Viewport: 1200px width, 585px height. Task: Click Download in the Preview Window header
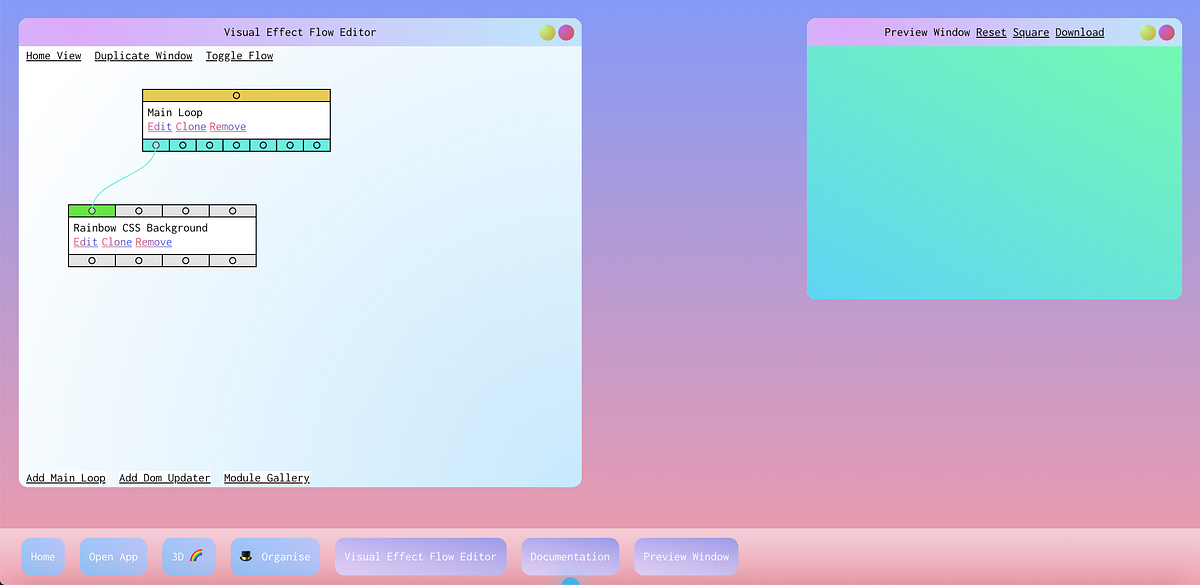[x=1079, y=32]
